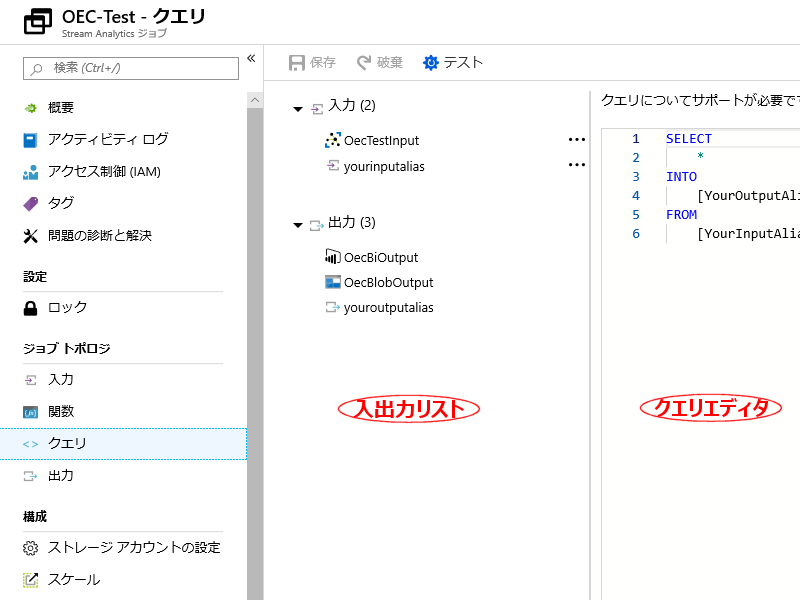Click the [YourInputAlias] text on line 6

748,234
